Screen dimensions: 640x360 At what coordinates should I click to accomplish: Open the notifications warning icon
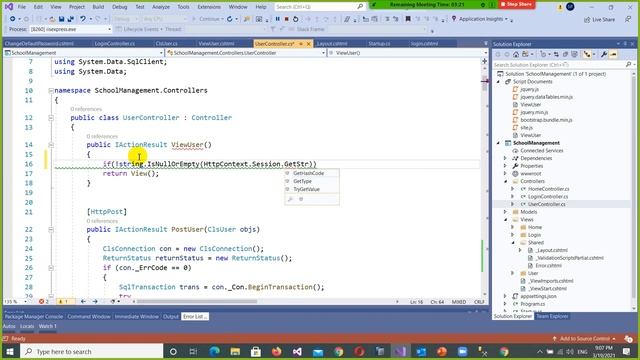click(560, 7)
